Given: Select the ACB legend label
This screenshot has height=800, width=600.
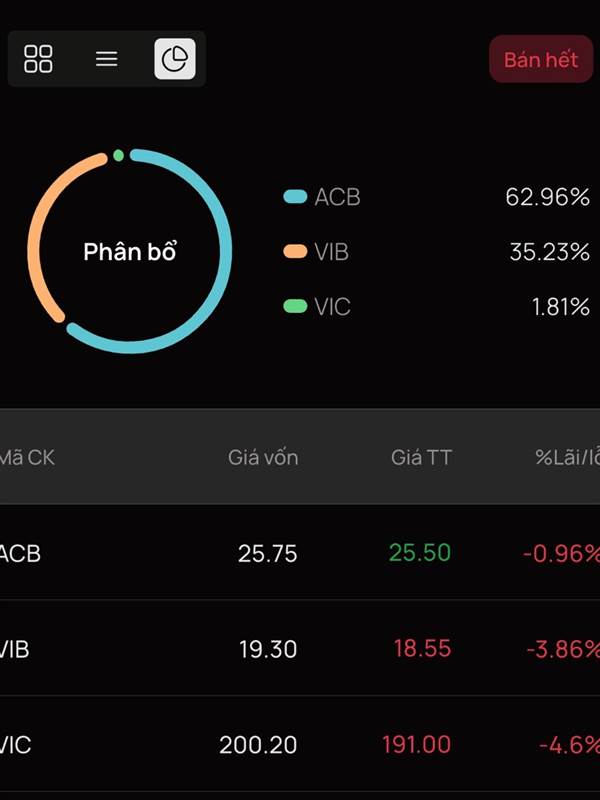Looking at the screenshot, I should tap(337, 197).
